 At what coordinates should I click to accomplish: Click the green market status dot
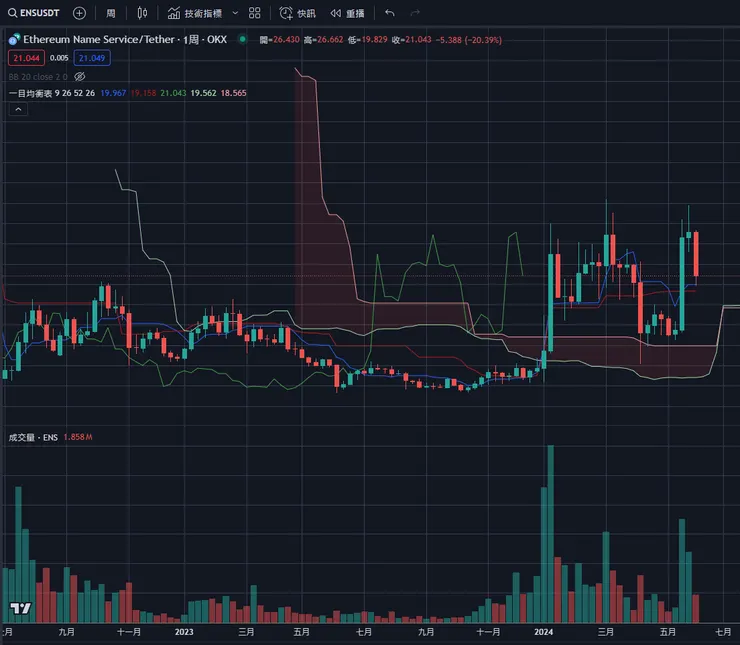[243, 39]
